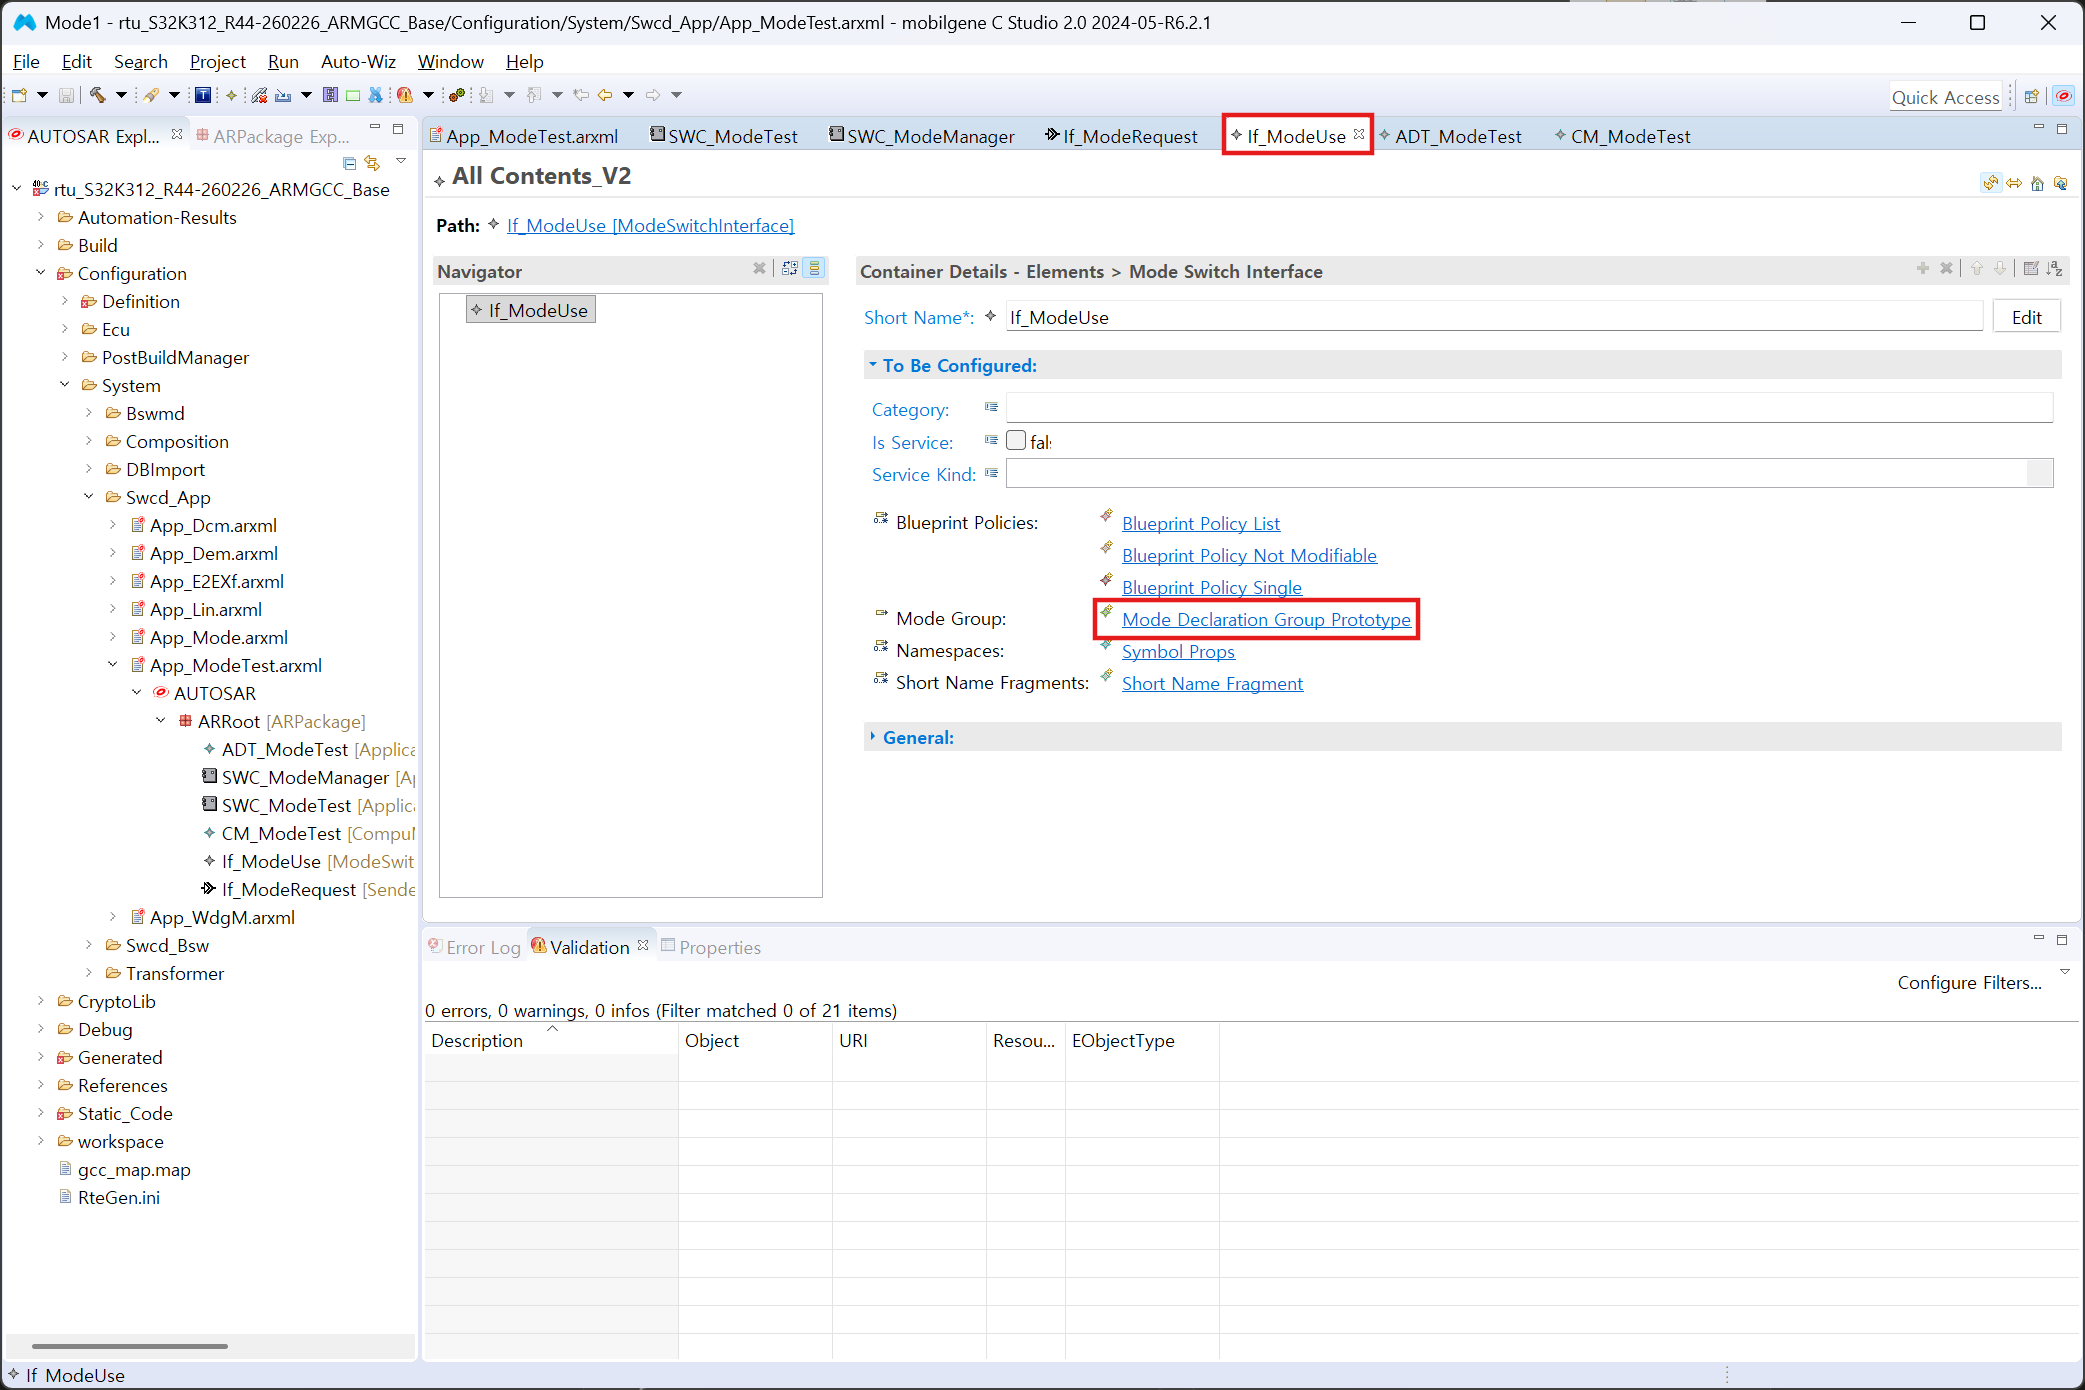The width and height of the screenshot is (2085, 1390).
Task: Click the pen/marker toolbar icon
Action: [151, 95]
